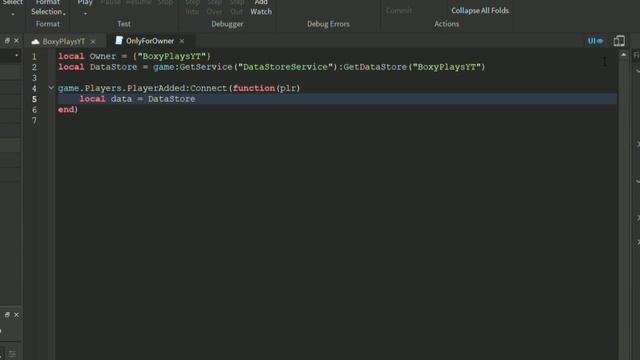Click the Debugger group label
Screen dimensions: 640x360
pyautogui.click(x=227, y=24)
